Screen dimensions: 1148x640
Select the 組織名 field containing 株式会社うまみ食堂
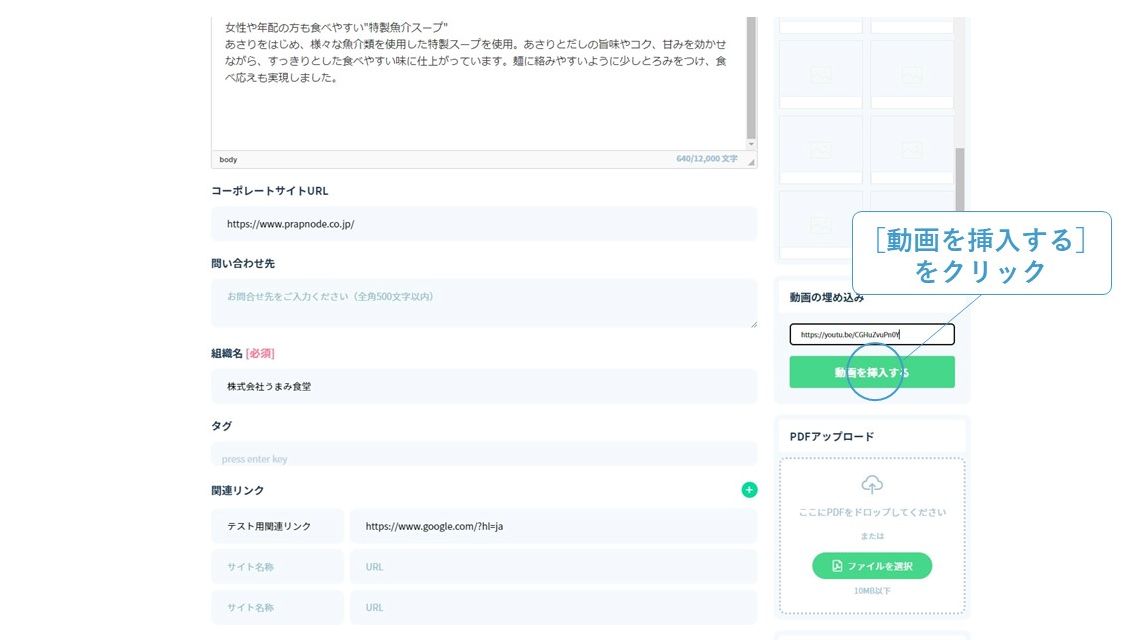click(484, 386)
